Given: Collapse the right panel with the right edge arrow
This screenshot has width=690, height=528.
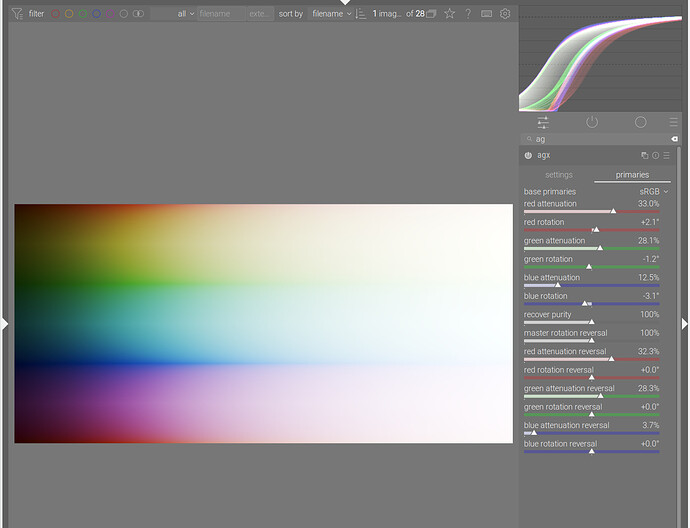Looking at the screenshot, I should [x=685, y=324].
